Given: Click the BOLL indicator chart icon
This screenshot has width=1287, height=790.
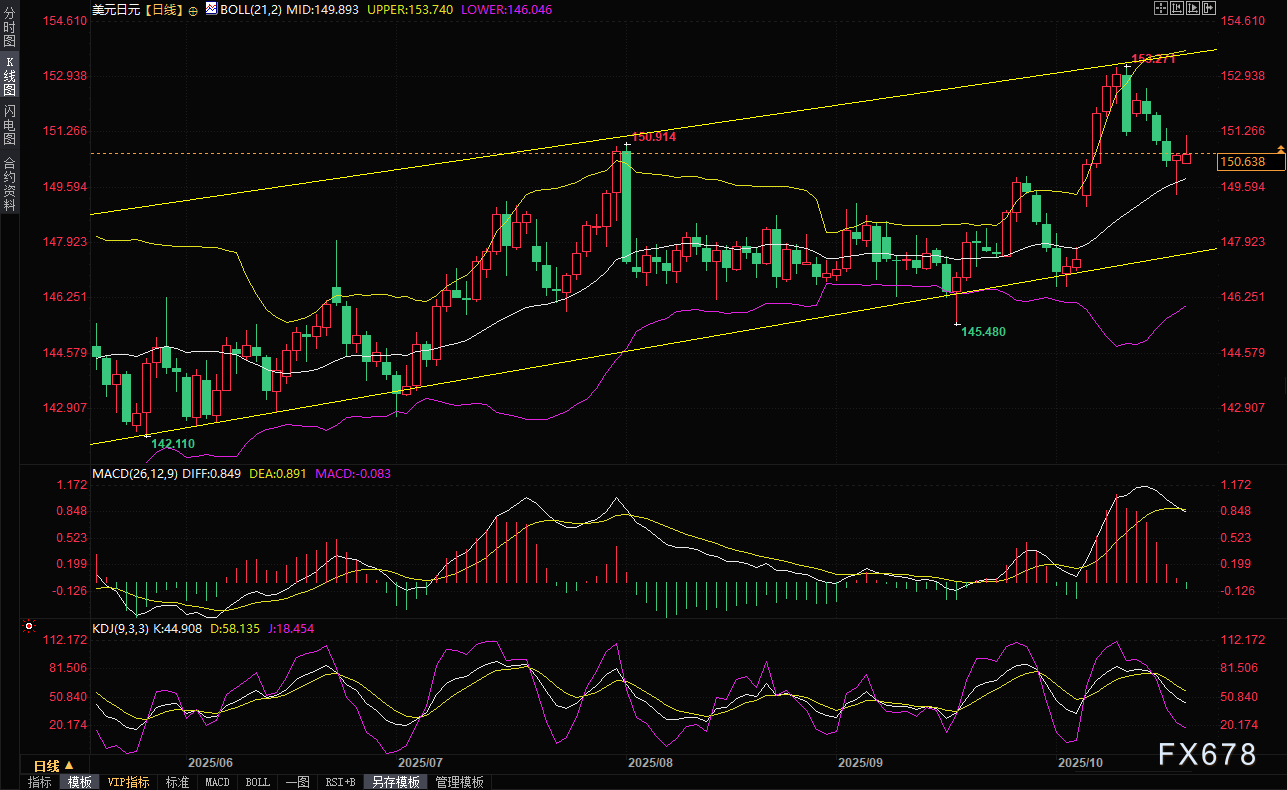Looking at the screenshot, I should 211,8.
